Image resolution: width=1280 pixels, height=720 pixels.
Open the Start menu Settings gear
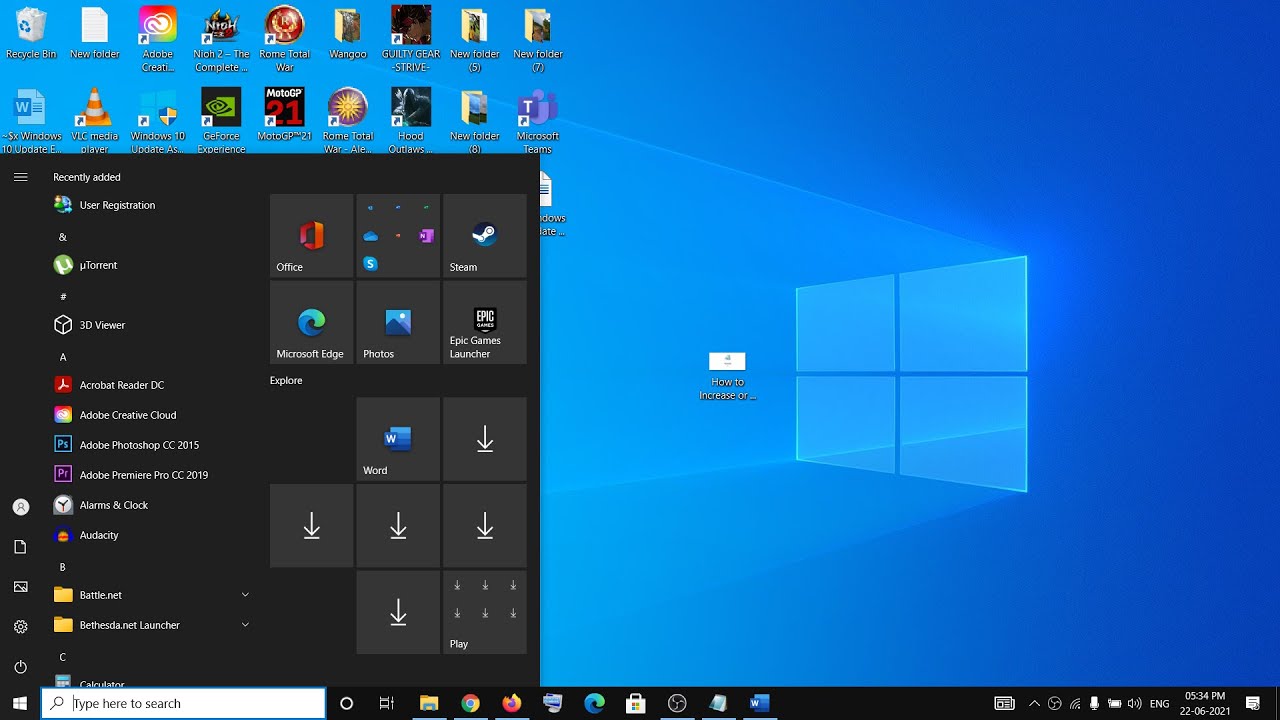[x=20, y=627]
